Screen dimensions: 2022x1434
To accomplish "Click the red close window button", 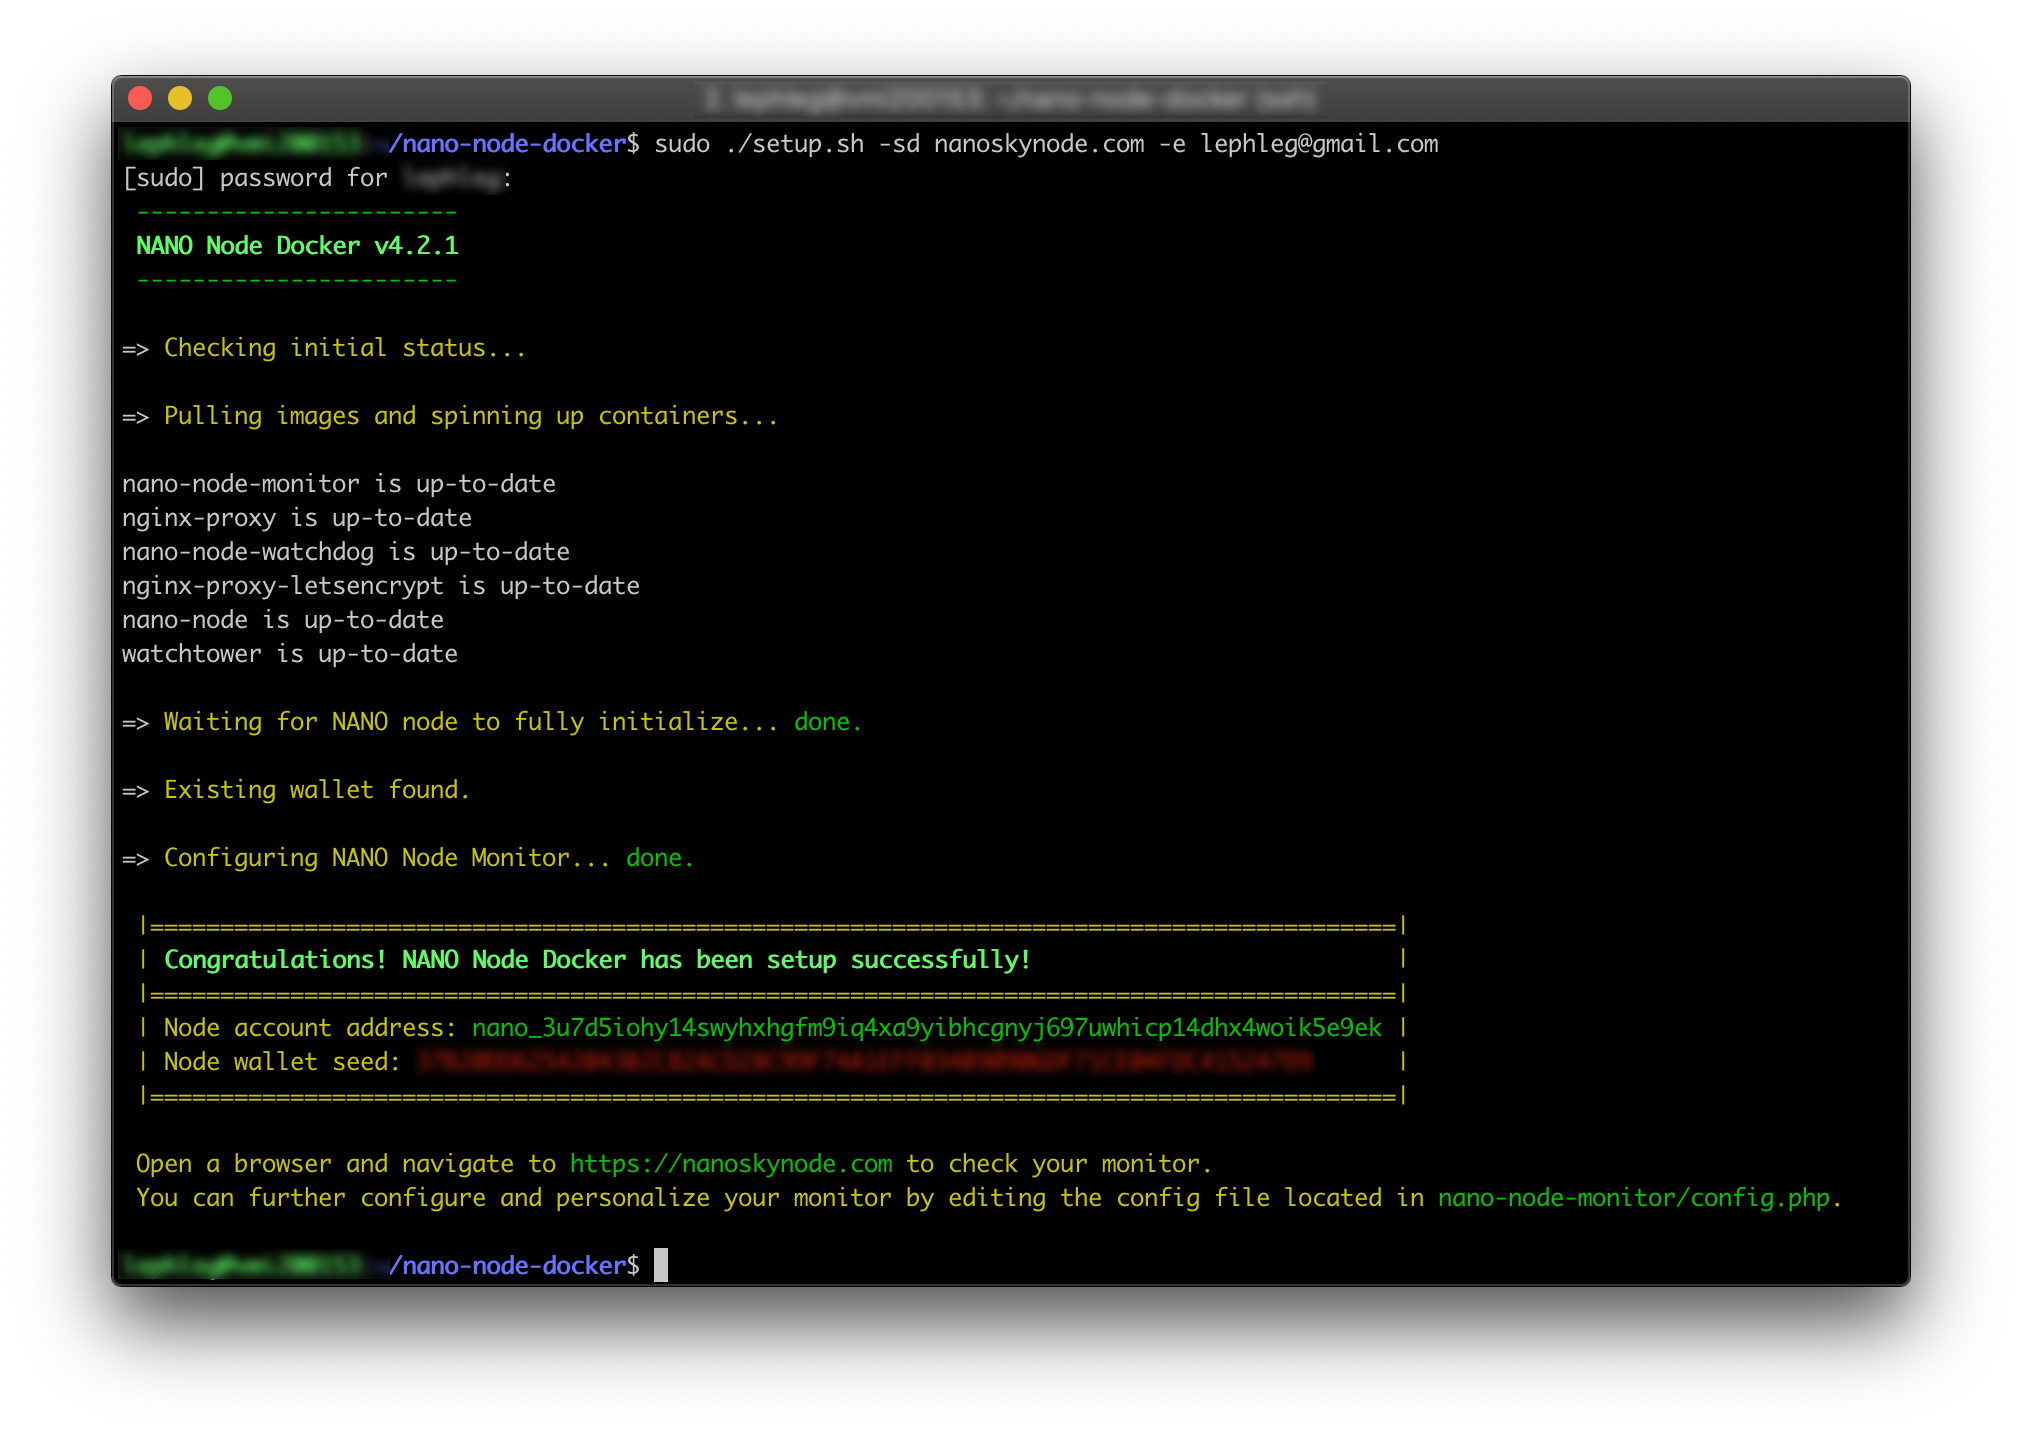I will pos(140,98).
